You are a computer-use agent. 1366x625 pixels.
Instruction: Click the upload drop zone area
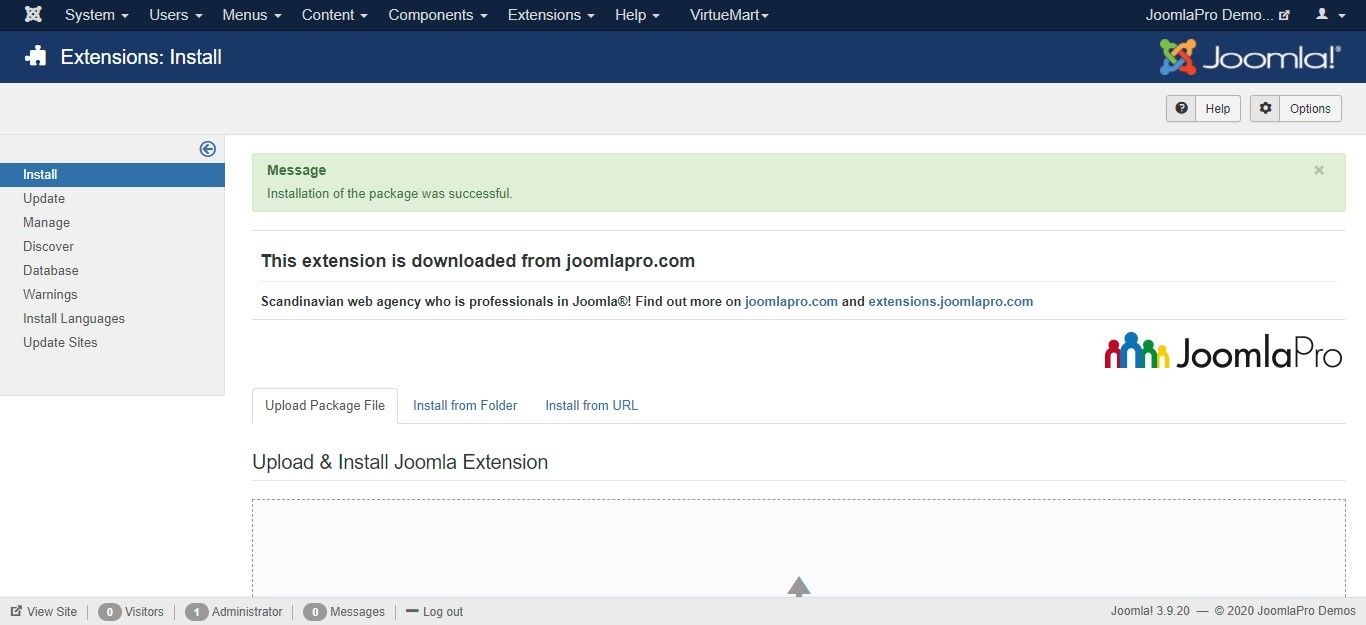798,548
